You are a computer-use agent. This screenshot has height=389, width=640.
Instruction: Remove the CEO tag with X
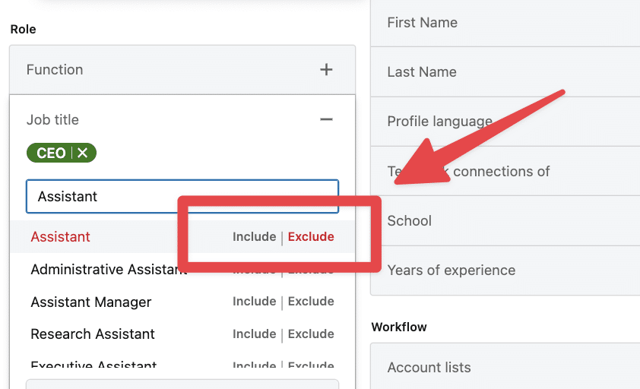pos(82,153)
